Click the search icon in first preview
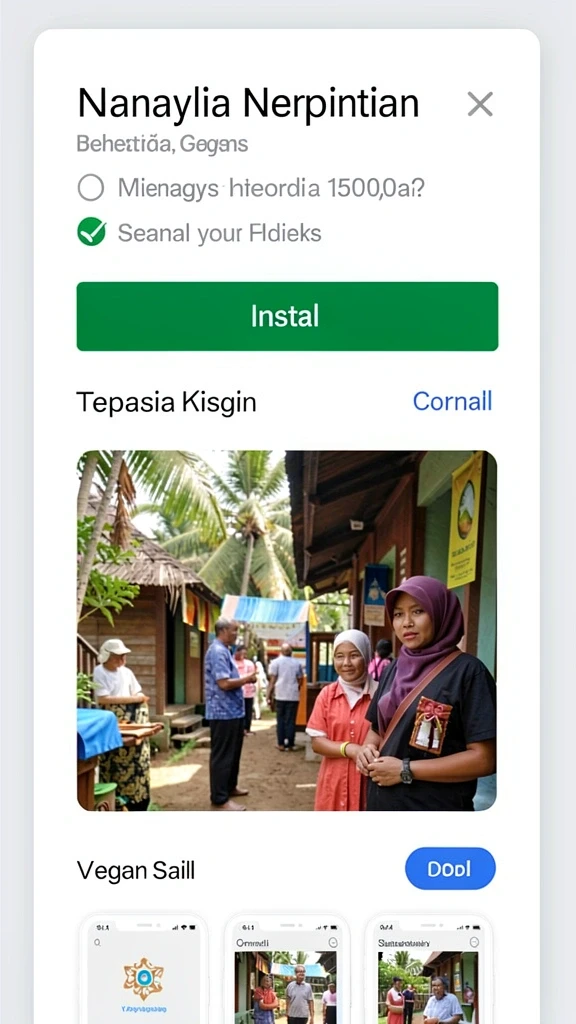The height and width of the screenshot is (1024, 576). pos(97,942)
